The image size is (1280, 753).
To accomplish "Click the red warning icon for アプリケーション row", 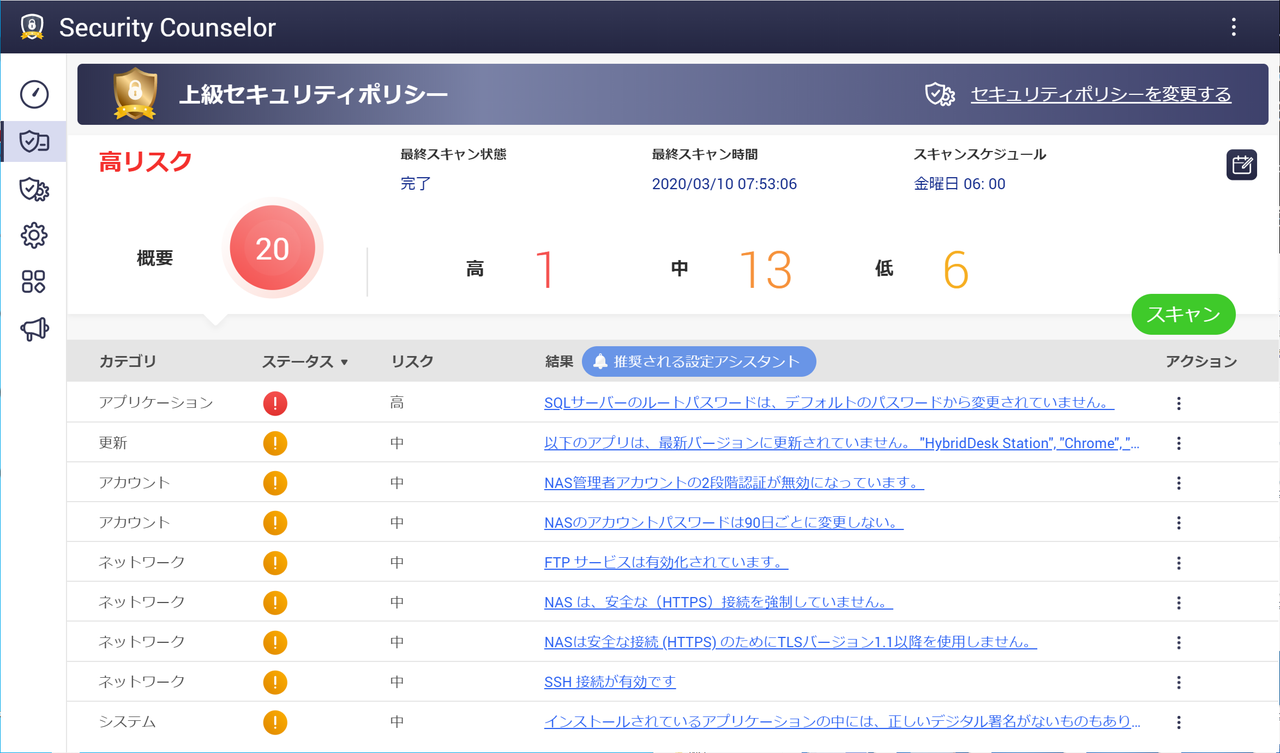I will (x=275, y=402).
